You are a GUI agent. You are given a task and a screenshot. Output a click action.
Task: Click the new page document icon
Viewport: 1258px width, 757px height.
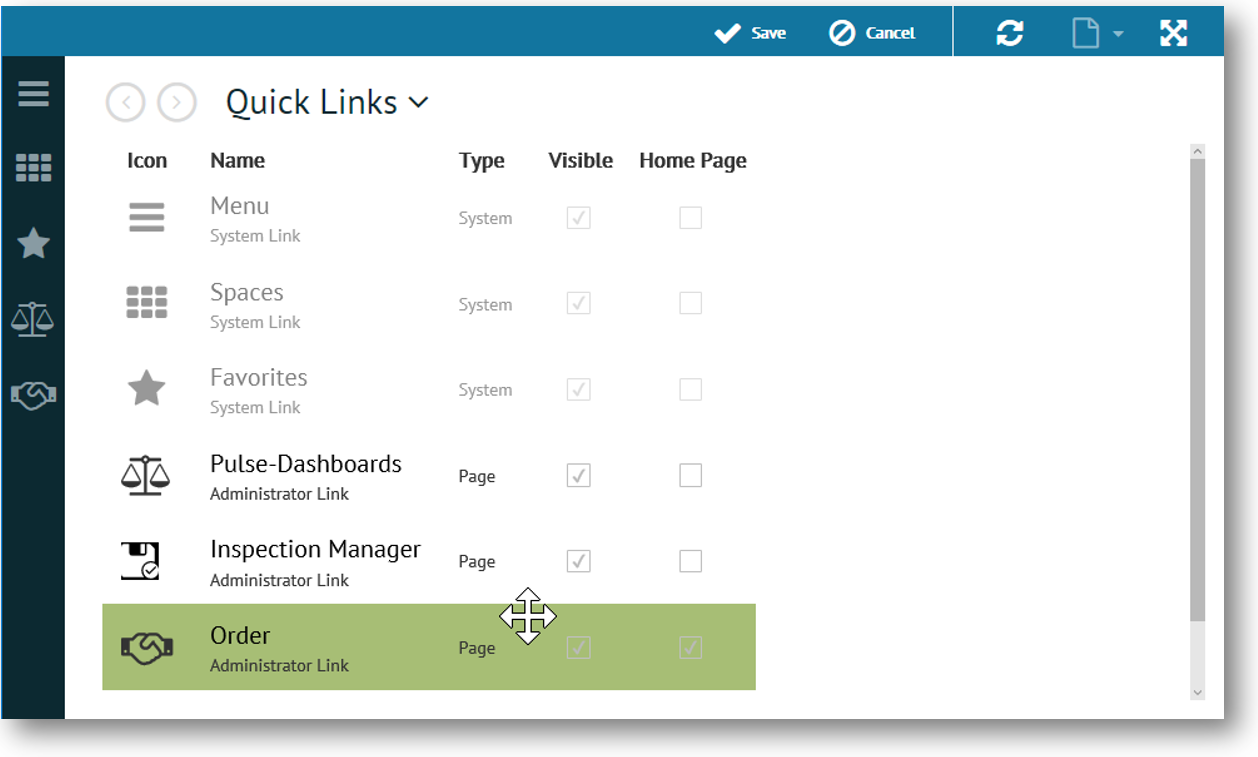(x=1085, y=33)
